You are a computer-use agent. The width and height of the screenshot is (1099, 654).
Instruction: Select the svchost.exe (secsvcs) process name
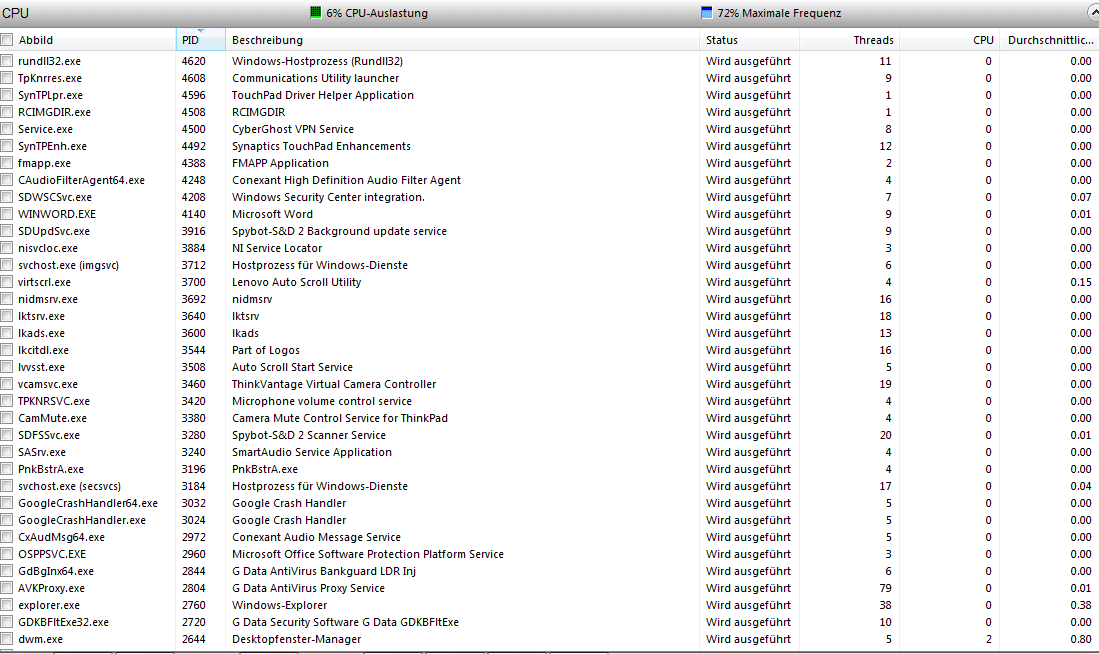69,486
